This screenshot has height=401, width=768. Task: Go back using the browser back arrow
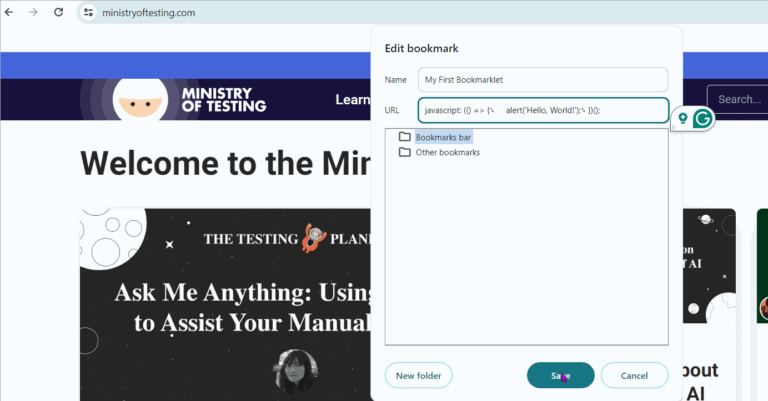(9, 12)
